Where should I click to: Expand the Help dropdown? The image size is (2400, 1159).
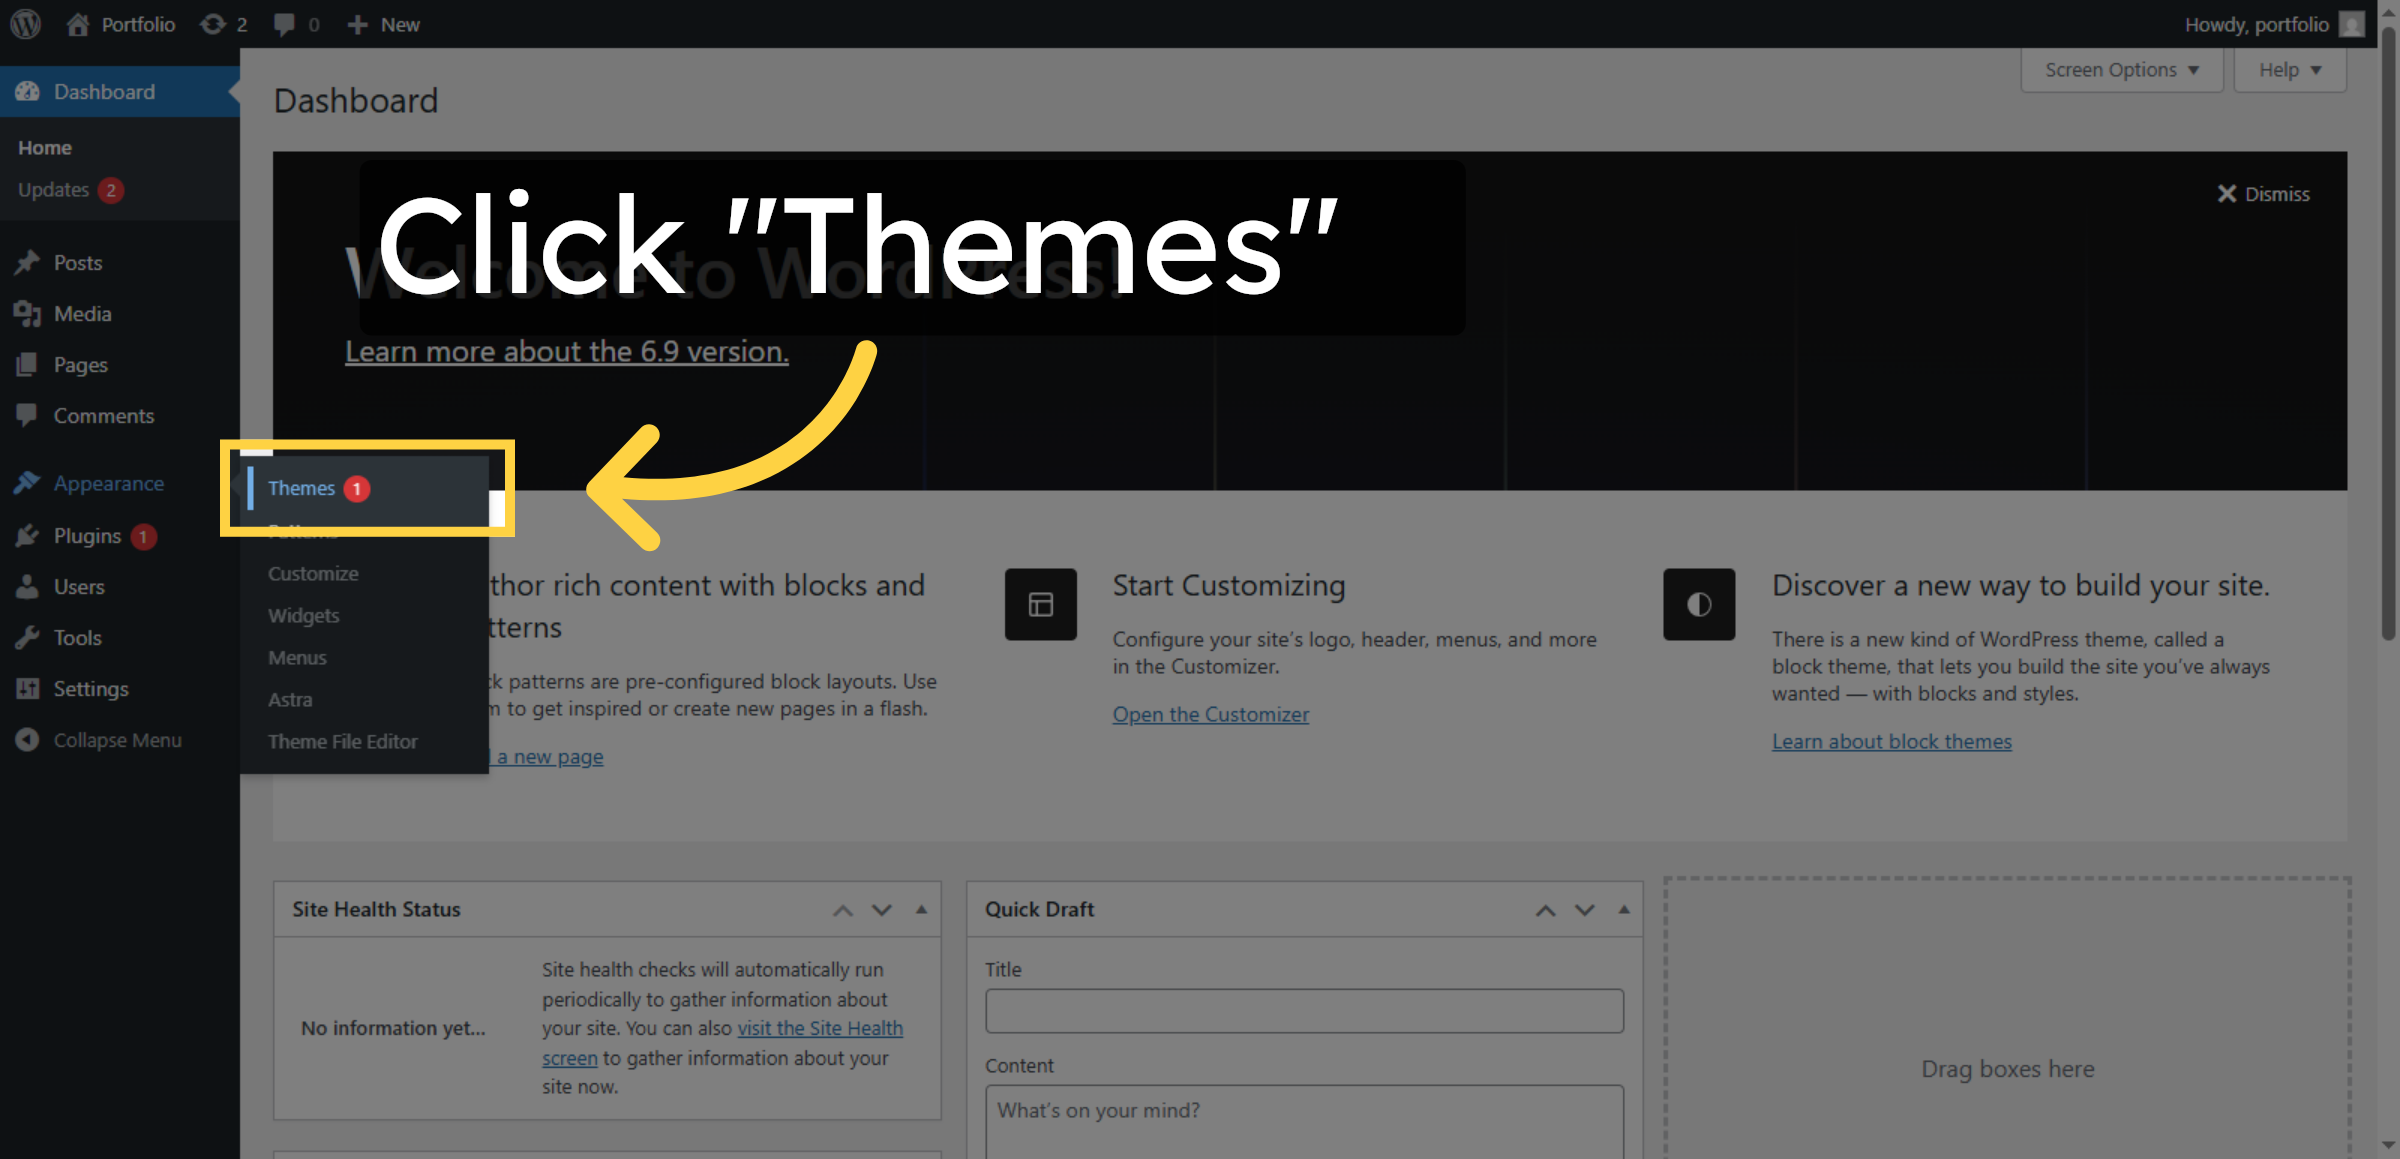pos(2289,69)
